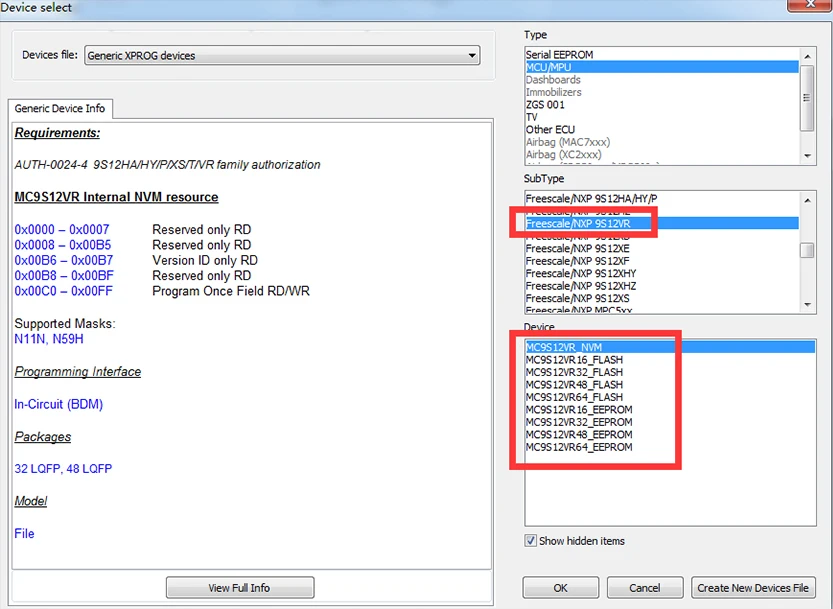Pick Other ECU in Type list
This screenshot has width=833, height=609.
click(x=662, y=130)
